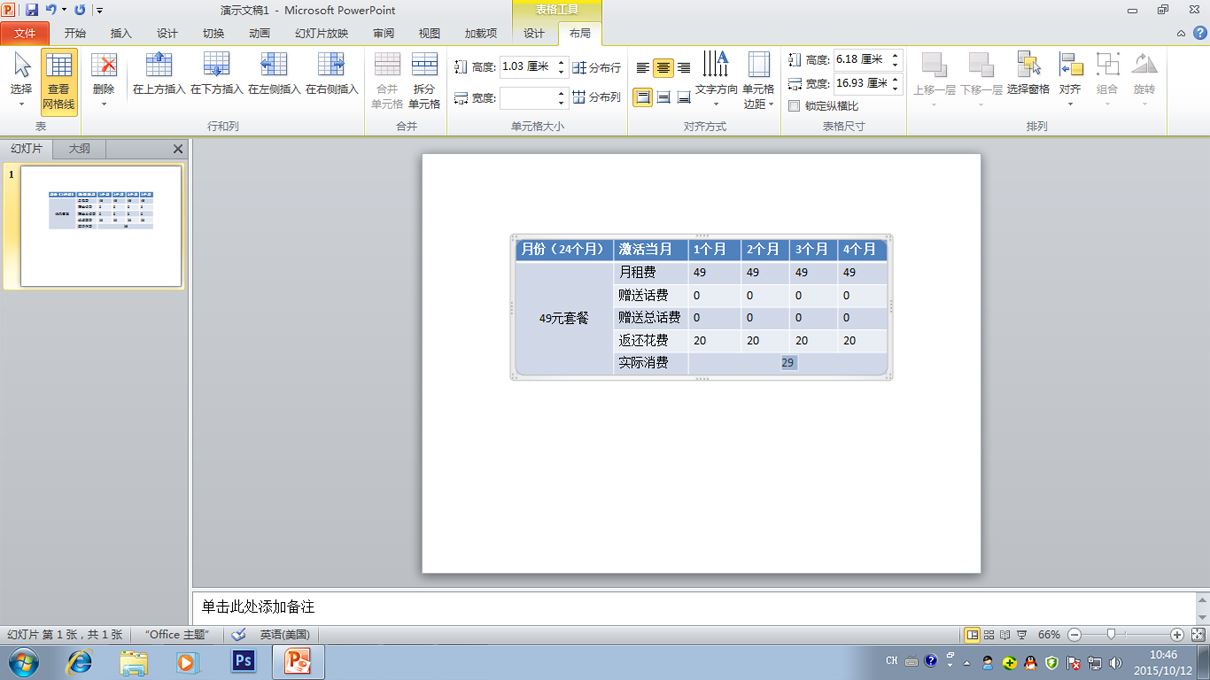Open PowerPoint Help question mark

click(1199, 33)
